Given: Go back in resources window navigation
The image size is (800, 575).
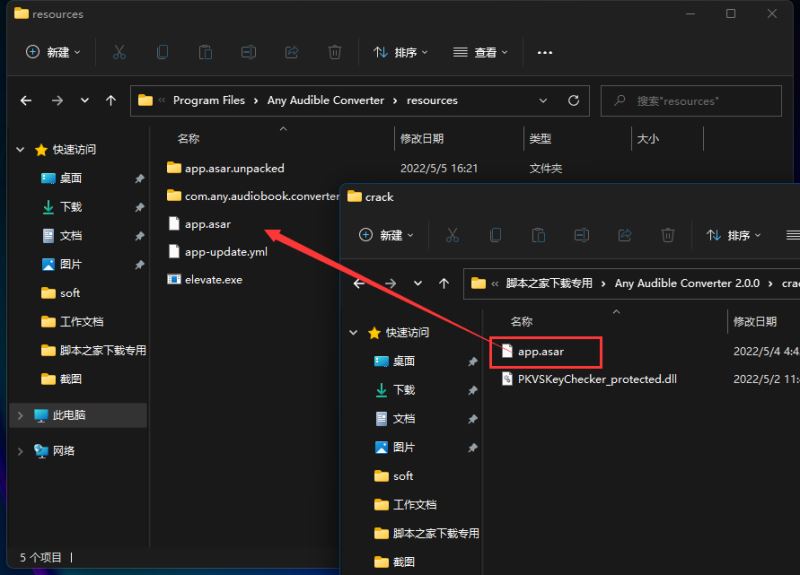Looking at the screenshot, I should coord(26,101).
